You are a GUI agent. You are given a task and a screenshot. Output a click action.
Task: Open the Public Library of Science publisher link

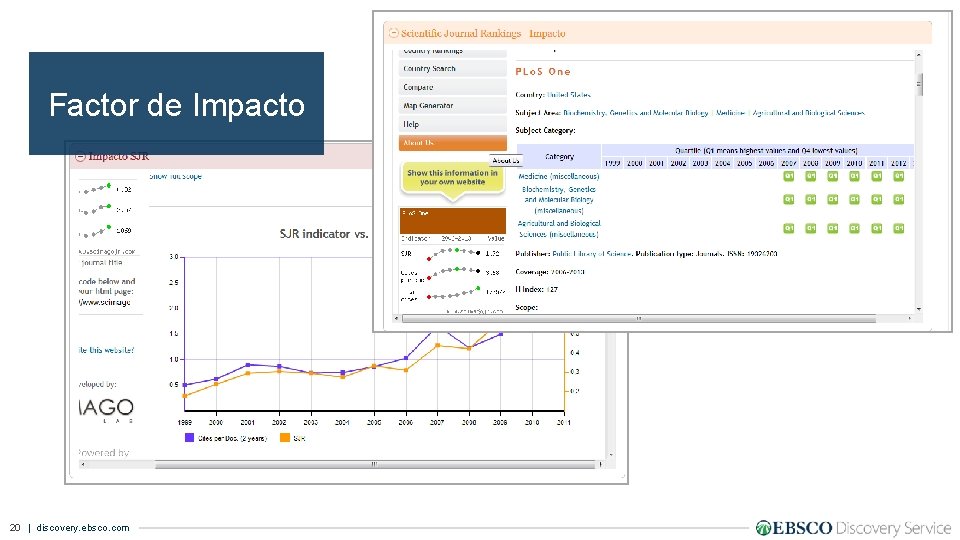click(x=591, y=253)
